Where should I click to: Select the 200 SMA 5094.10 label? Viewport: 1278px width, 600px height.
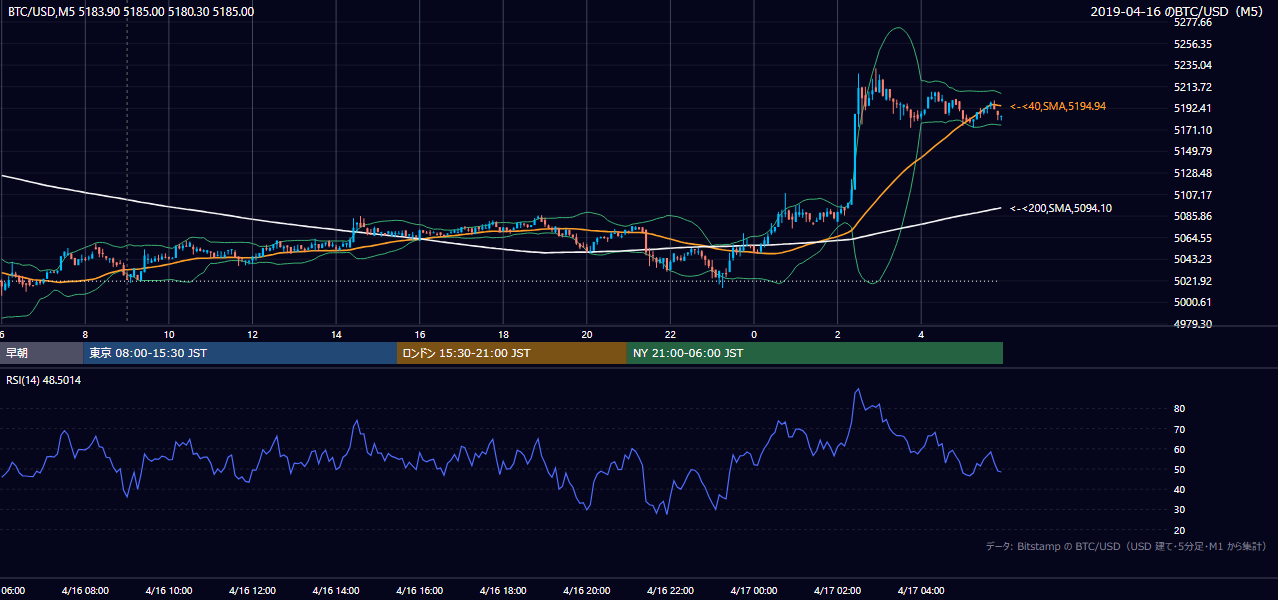coord(1061,208)
